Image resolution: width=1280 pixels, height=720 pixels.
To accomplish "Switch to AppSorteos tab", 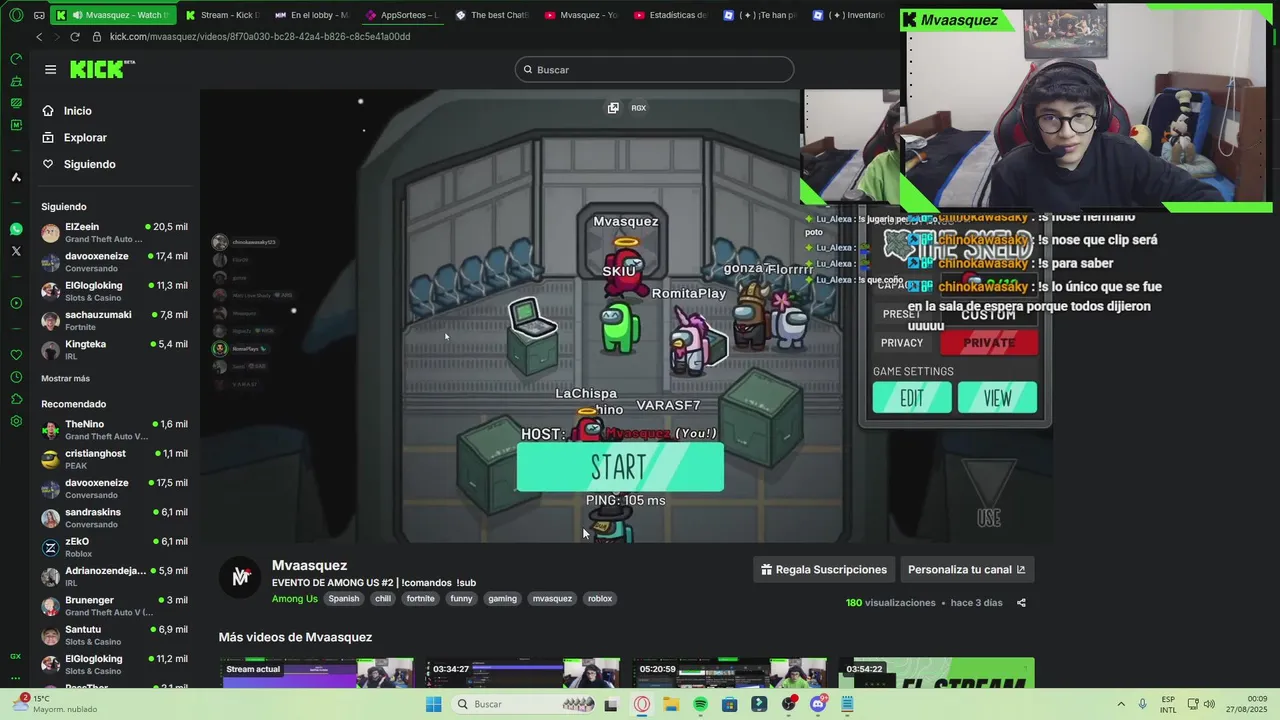I will (401, 15).
